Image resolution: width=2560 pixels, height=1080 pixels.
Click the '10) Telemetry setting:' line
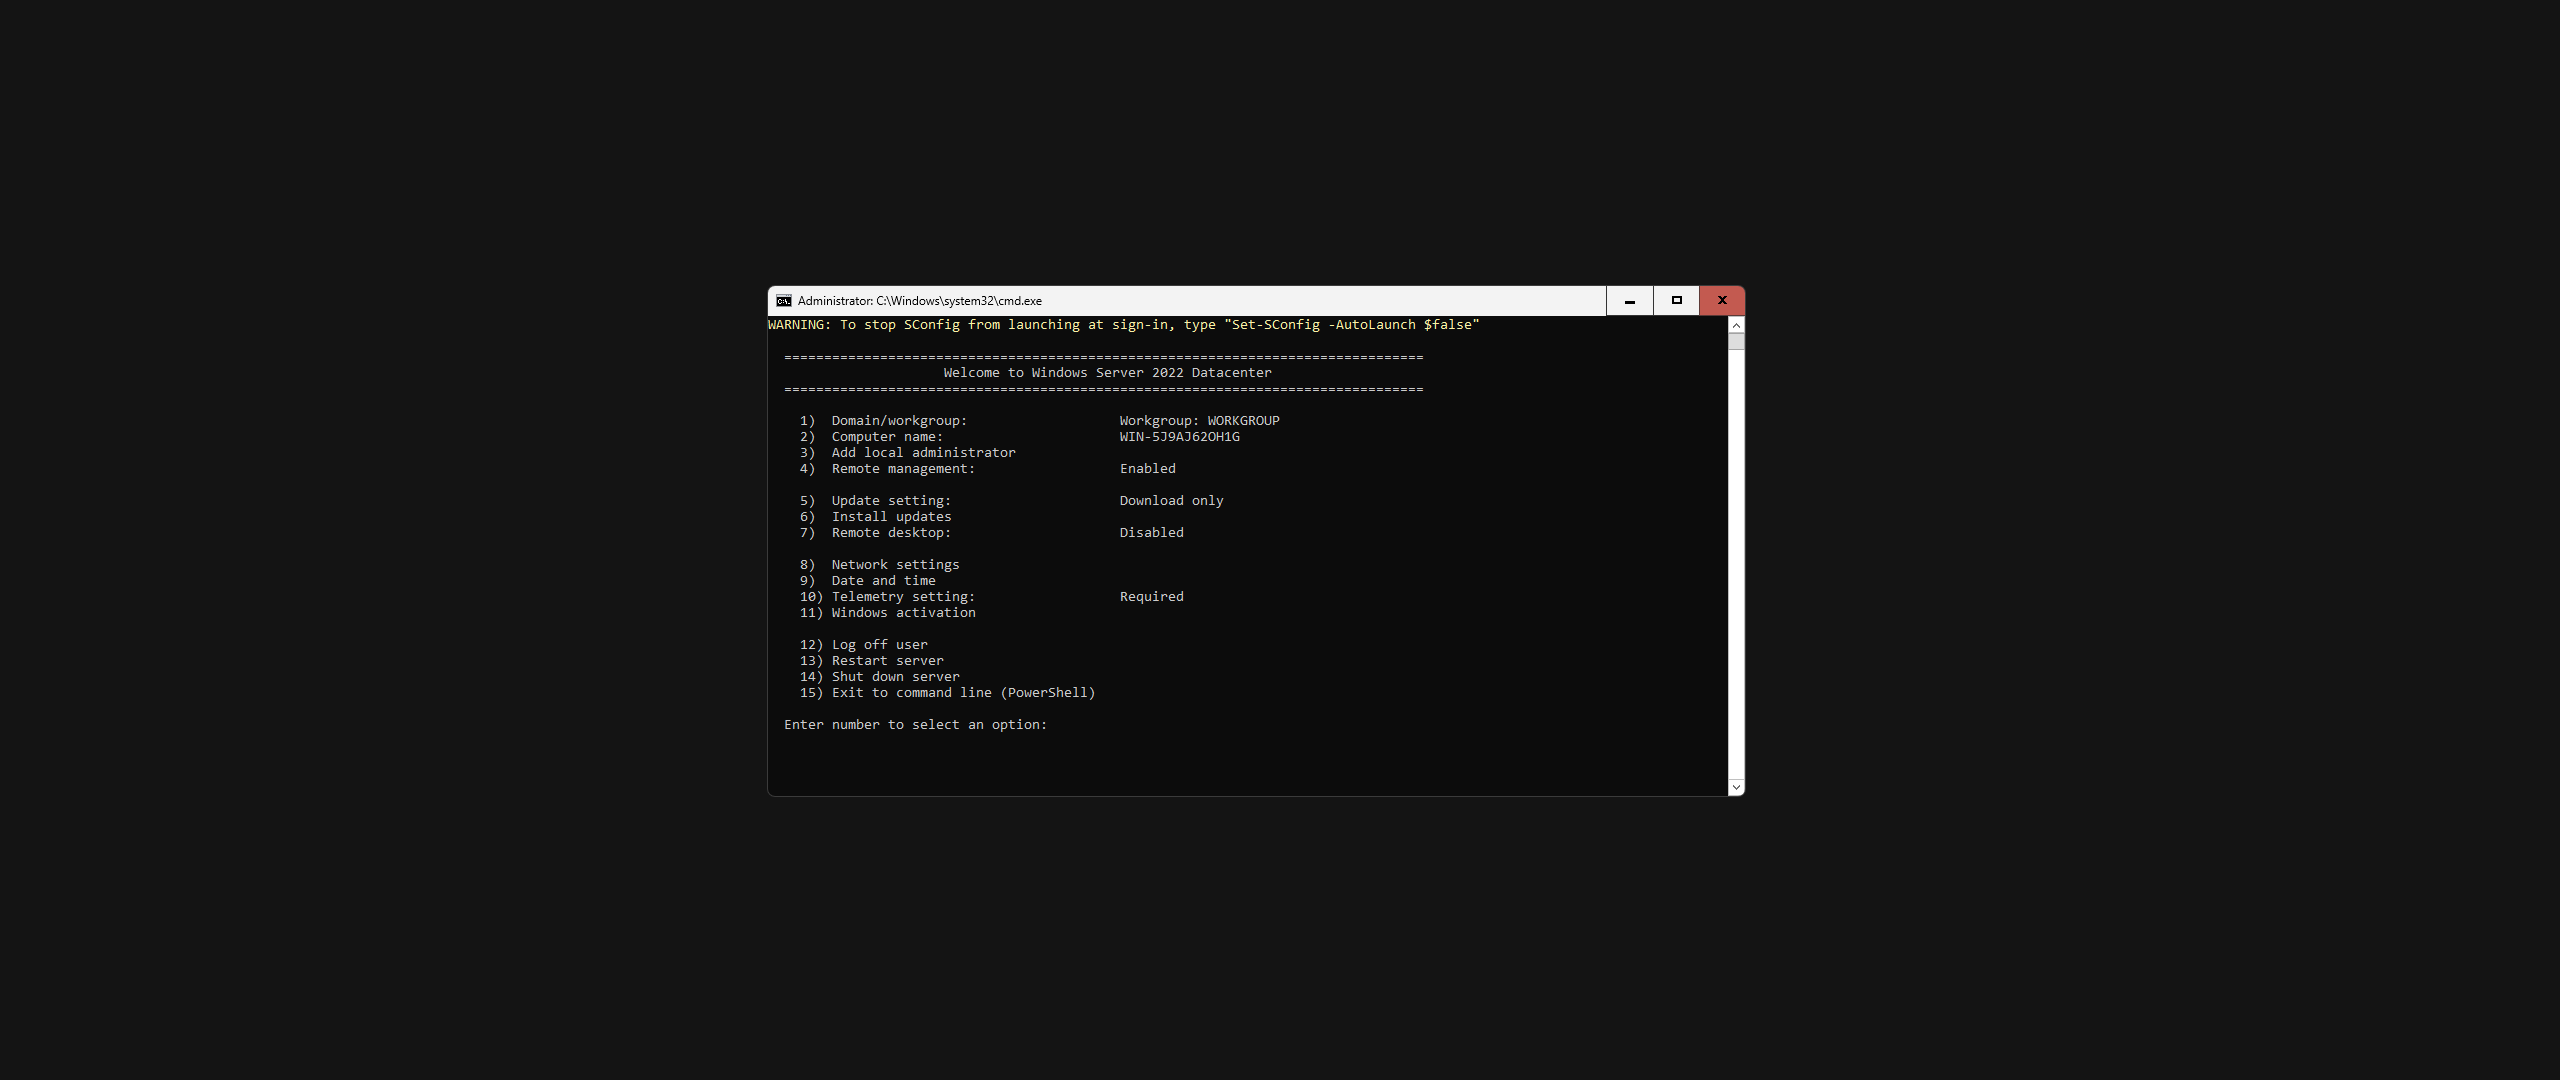[887, 597]
